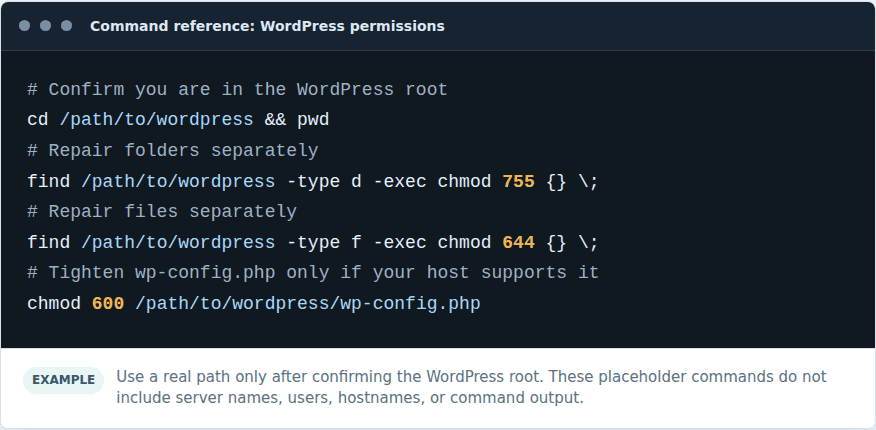Click the first window dot in title bar
Viewport: 876px width, 430px height.
(x=25, y=26)
